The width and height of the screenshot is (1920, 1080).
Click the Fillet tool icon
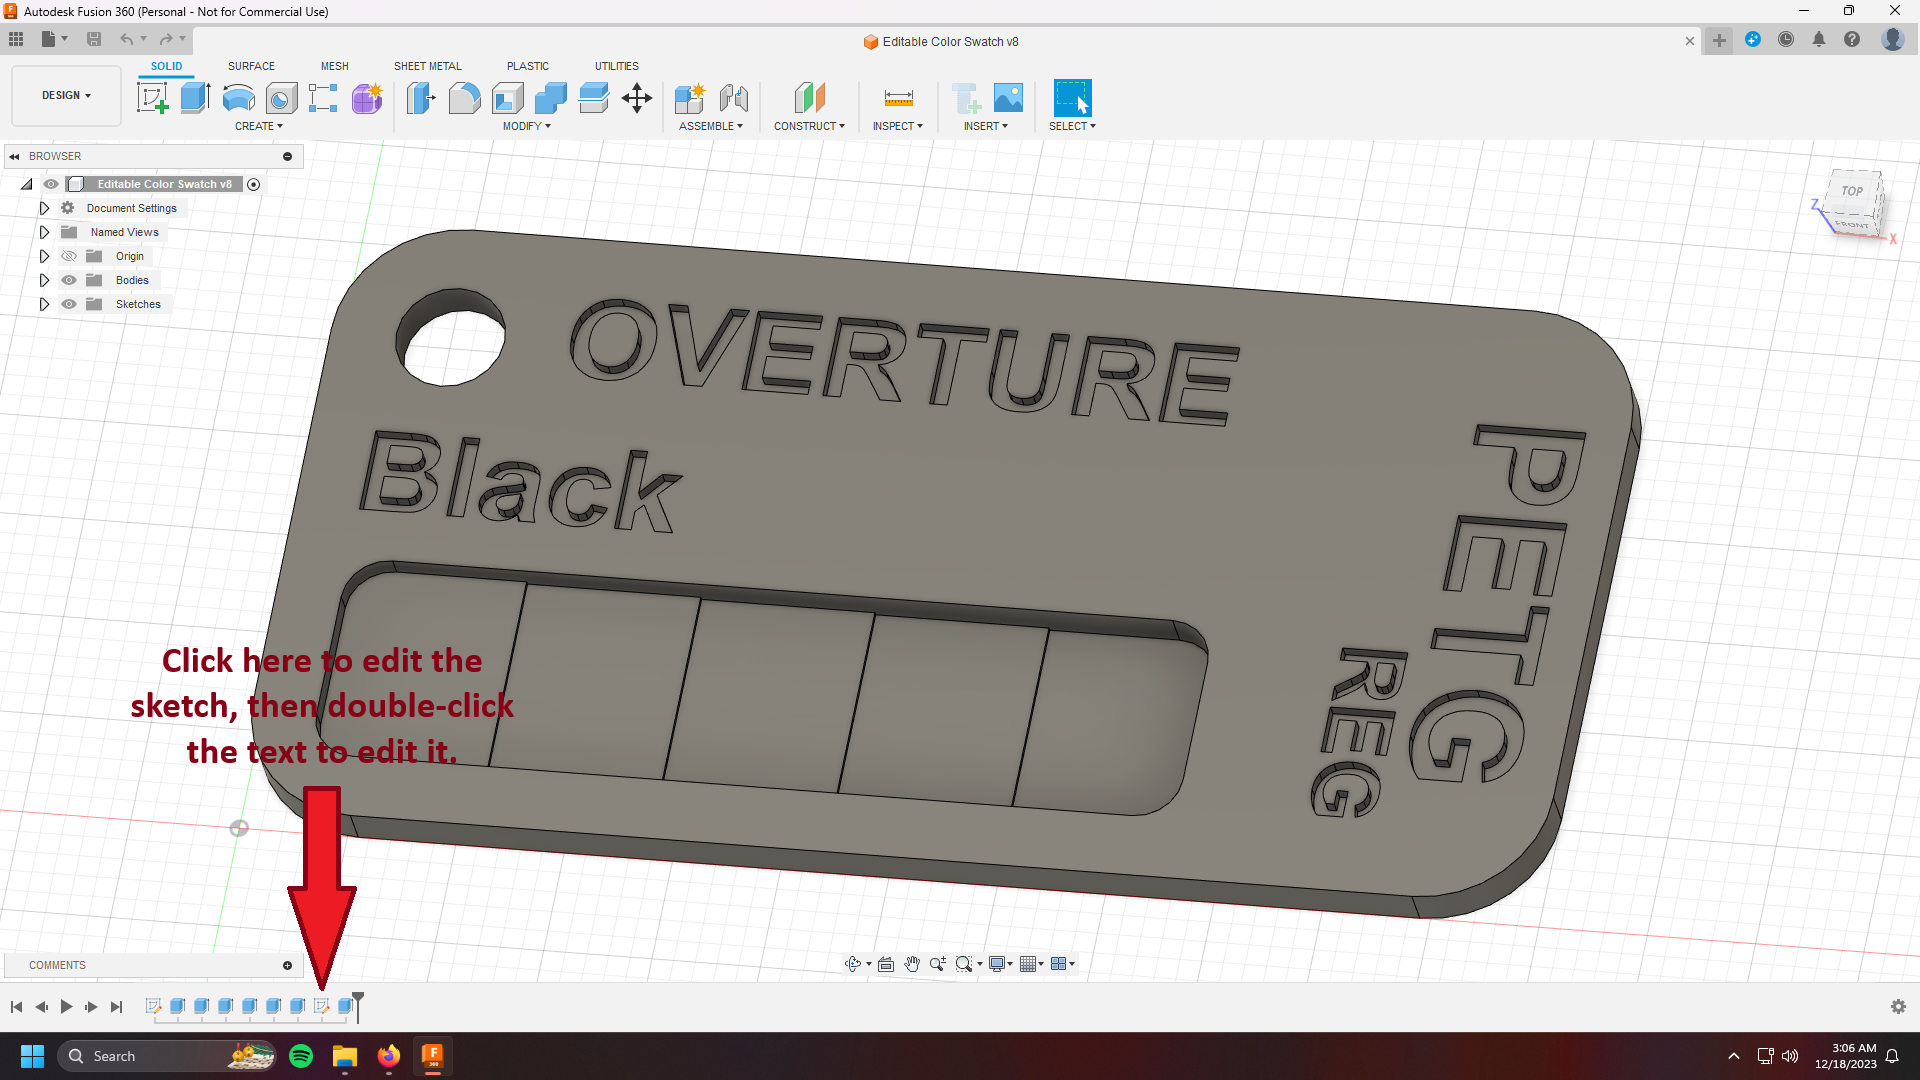[464, 98]
